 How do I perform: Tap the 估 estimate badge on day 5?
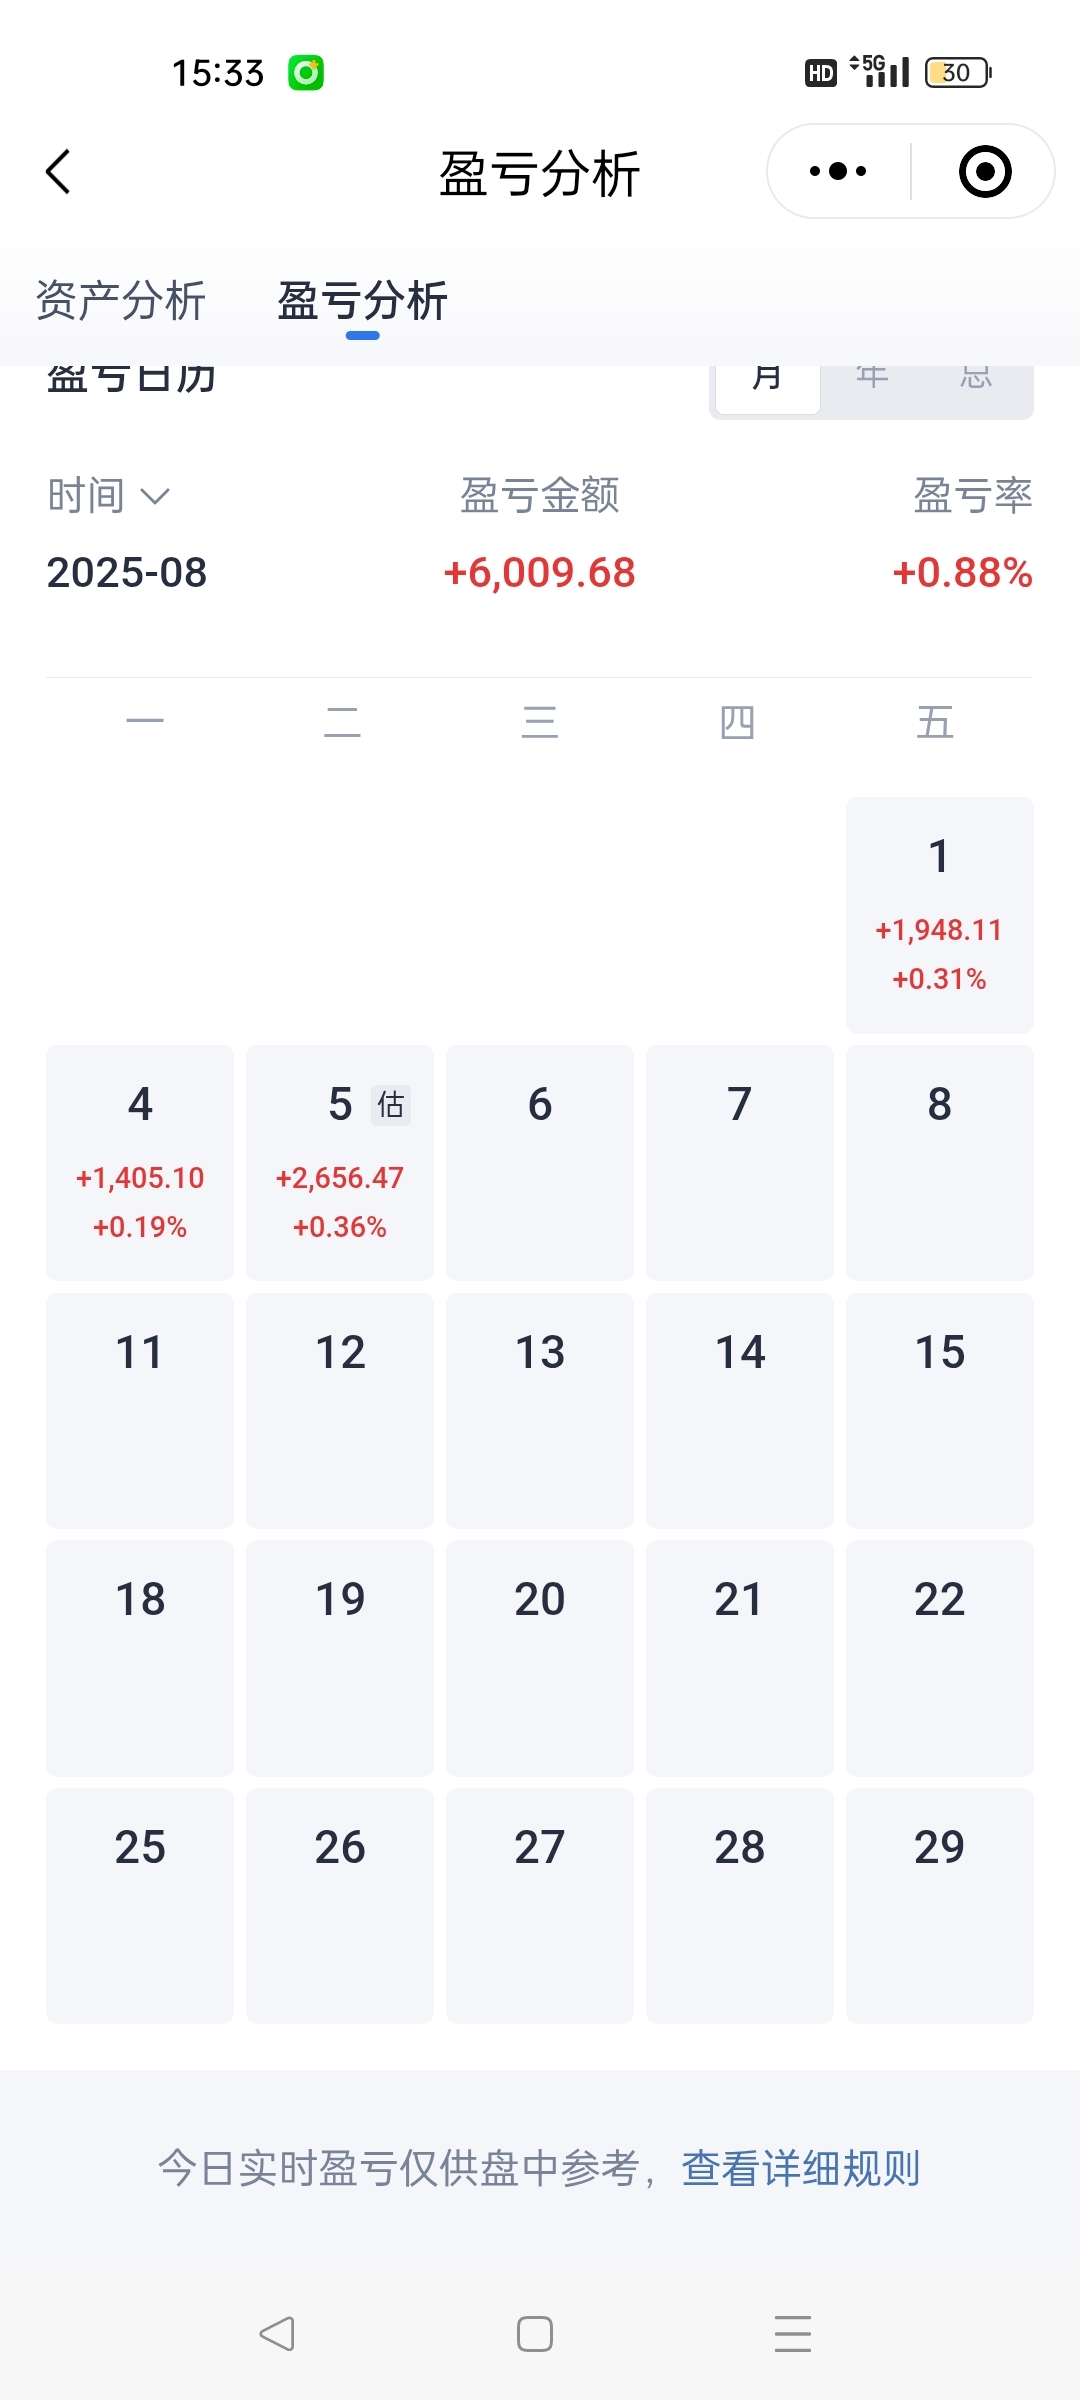pos(391,1105)
